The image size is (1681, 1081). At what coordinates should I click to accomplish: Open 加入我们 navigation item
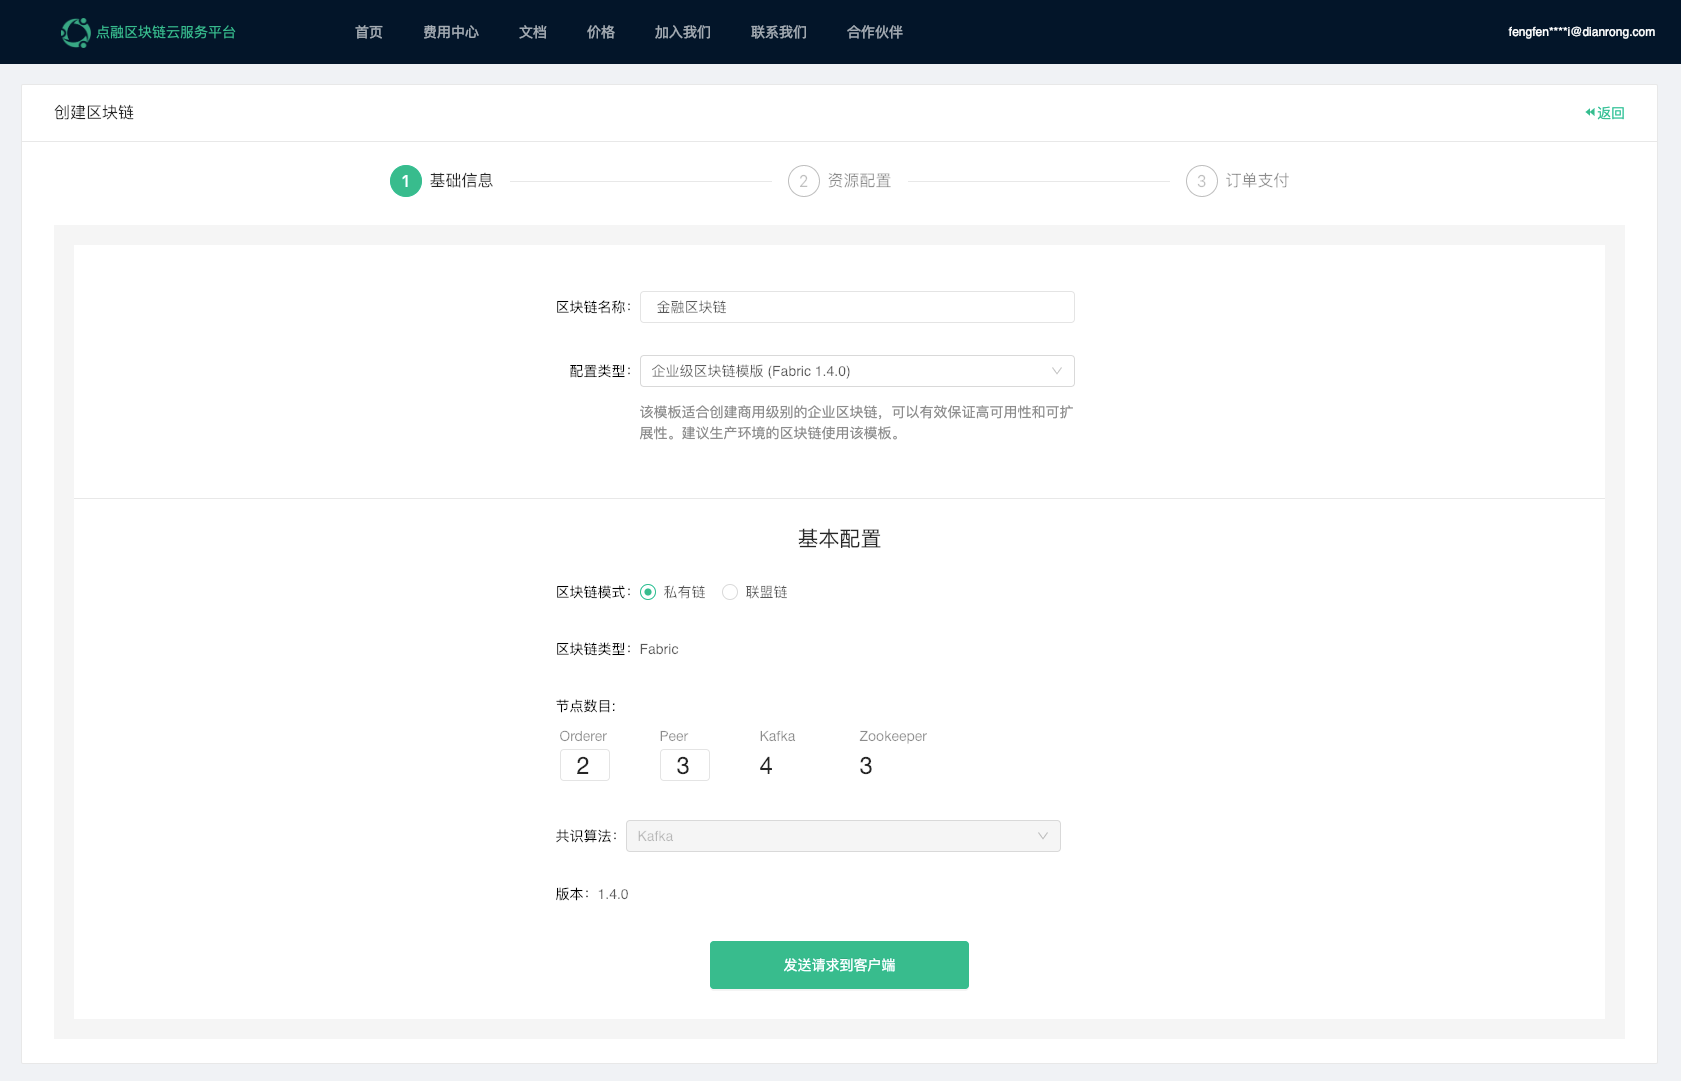tap(683, 32)
